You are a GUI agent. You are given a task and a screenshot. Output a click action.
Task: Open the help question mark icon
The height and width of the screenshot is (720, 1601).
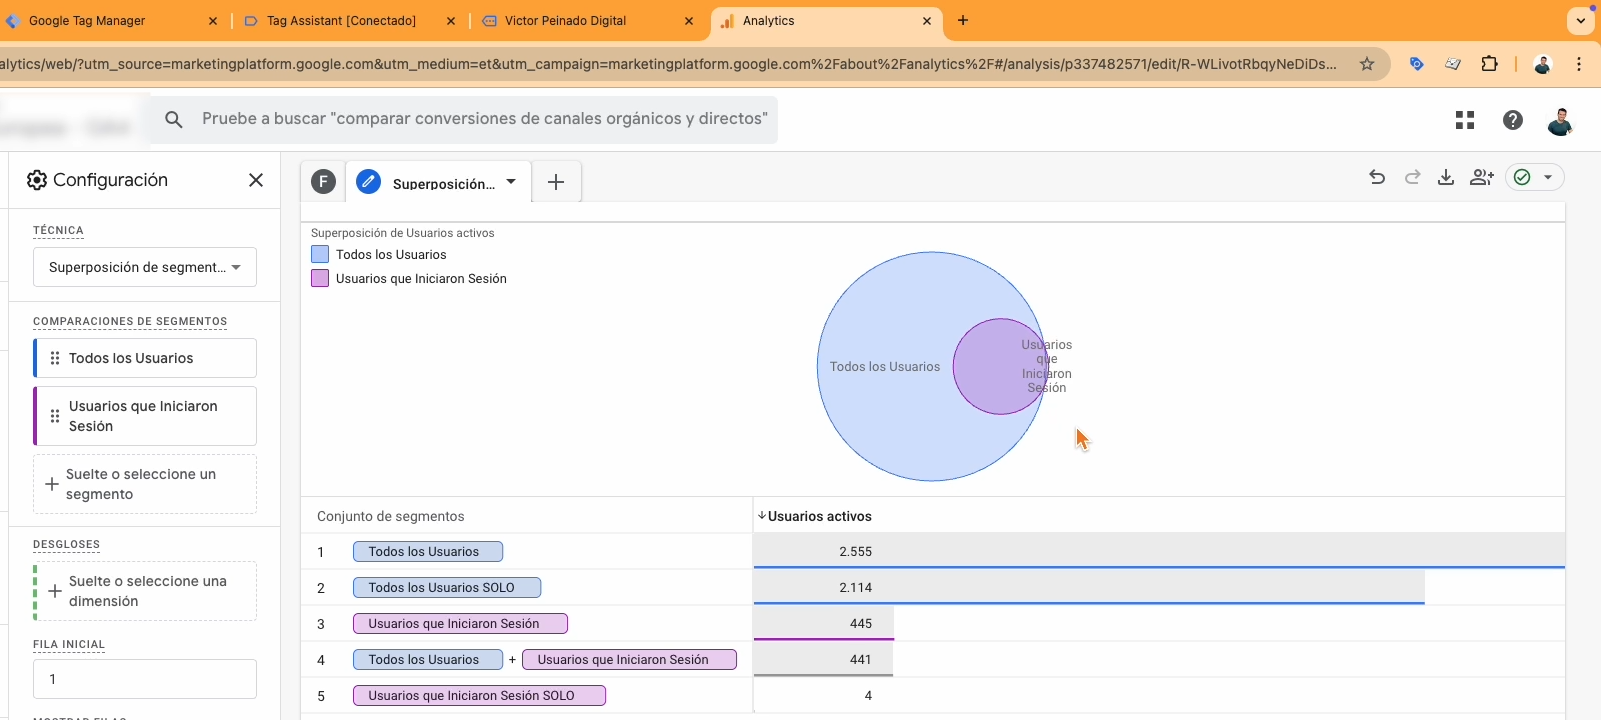click(x=1512, y=120)
